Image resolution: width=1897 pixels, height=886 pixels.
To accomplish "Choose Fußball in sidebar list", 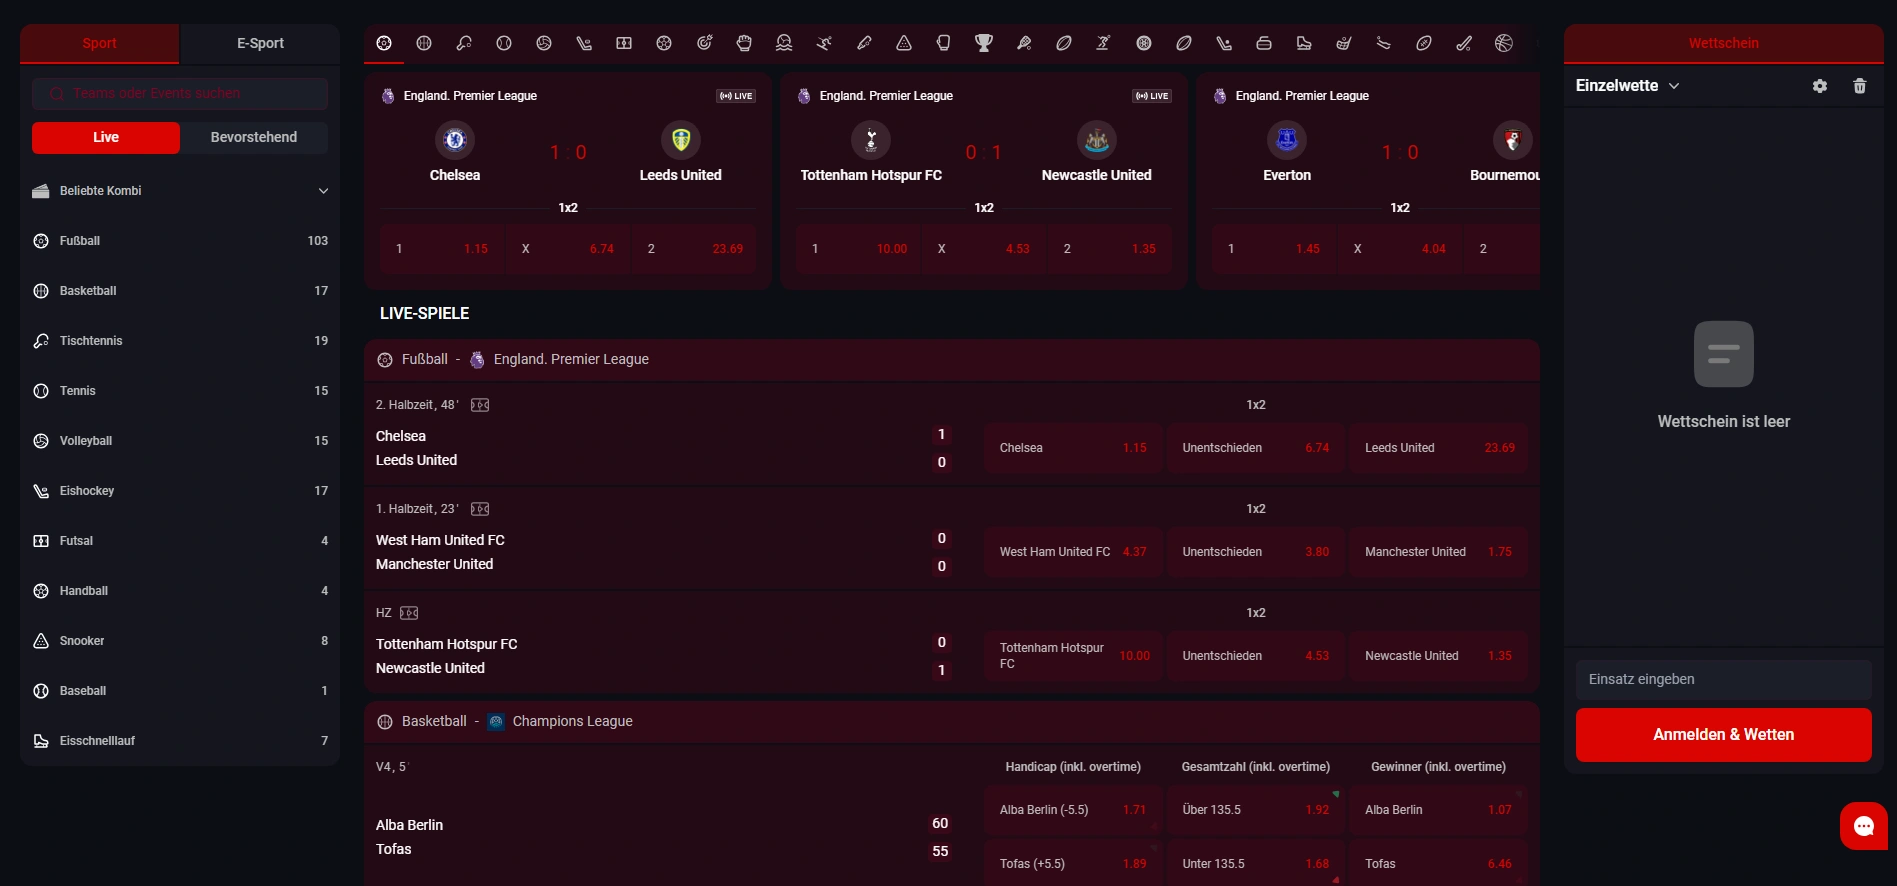I will (x=180, y=241).
